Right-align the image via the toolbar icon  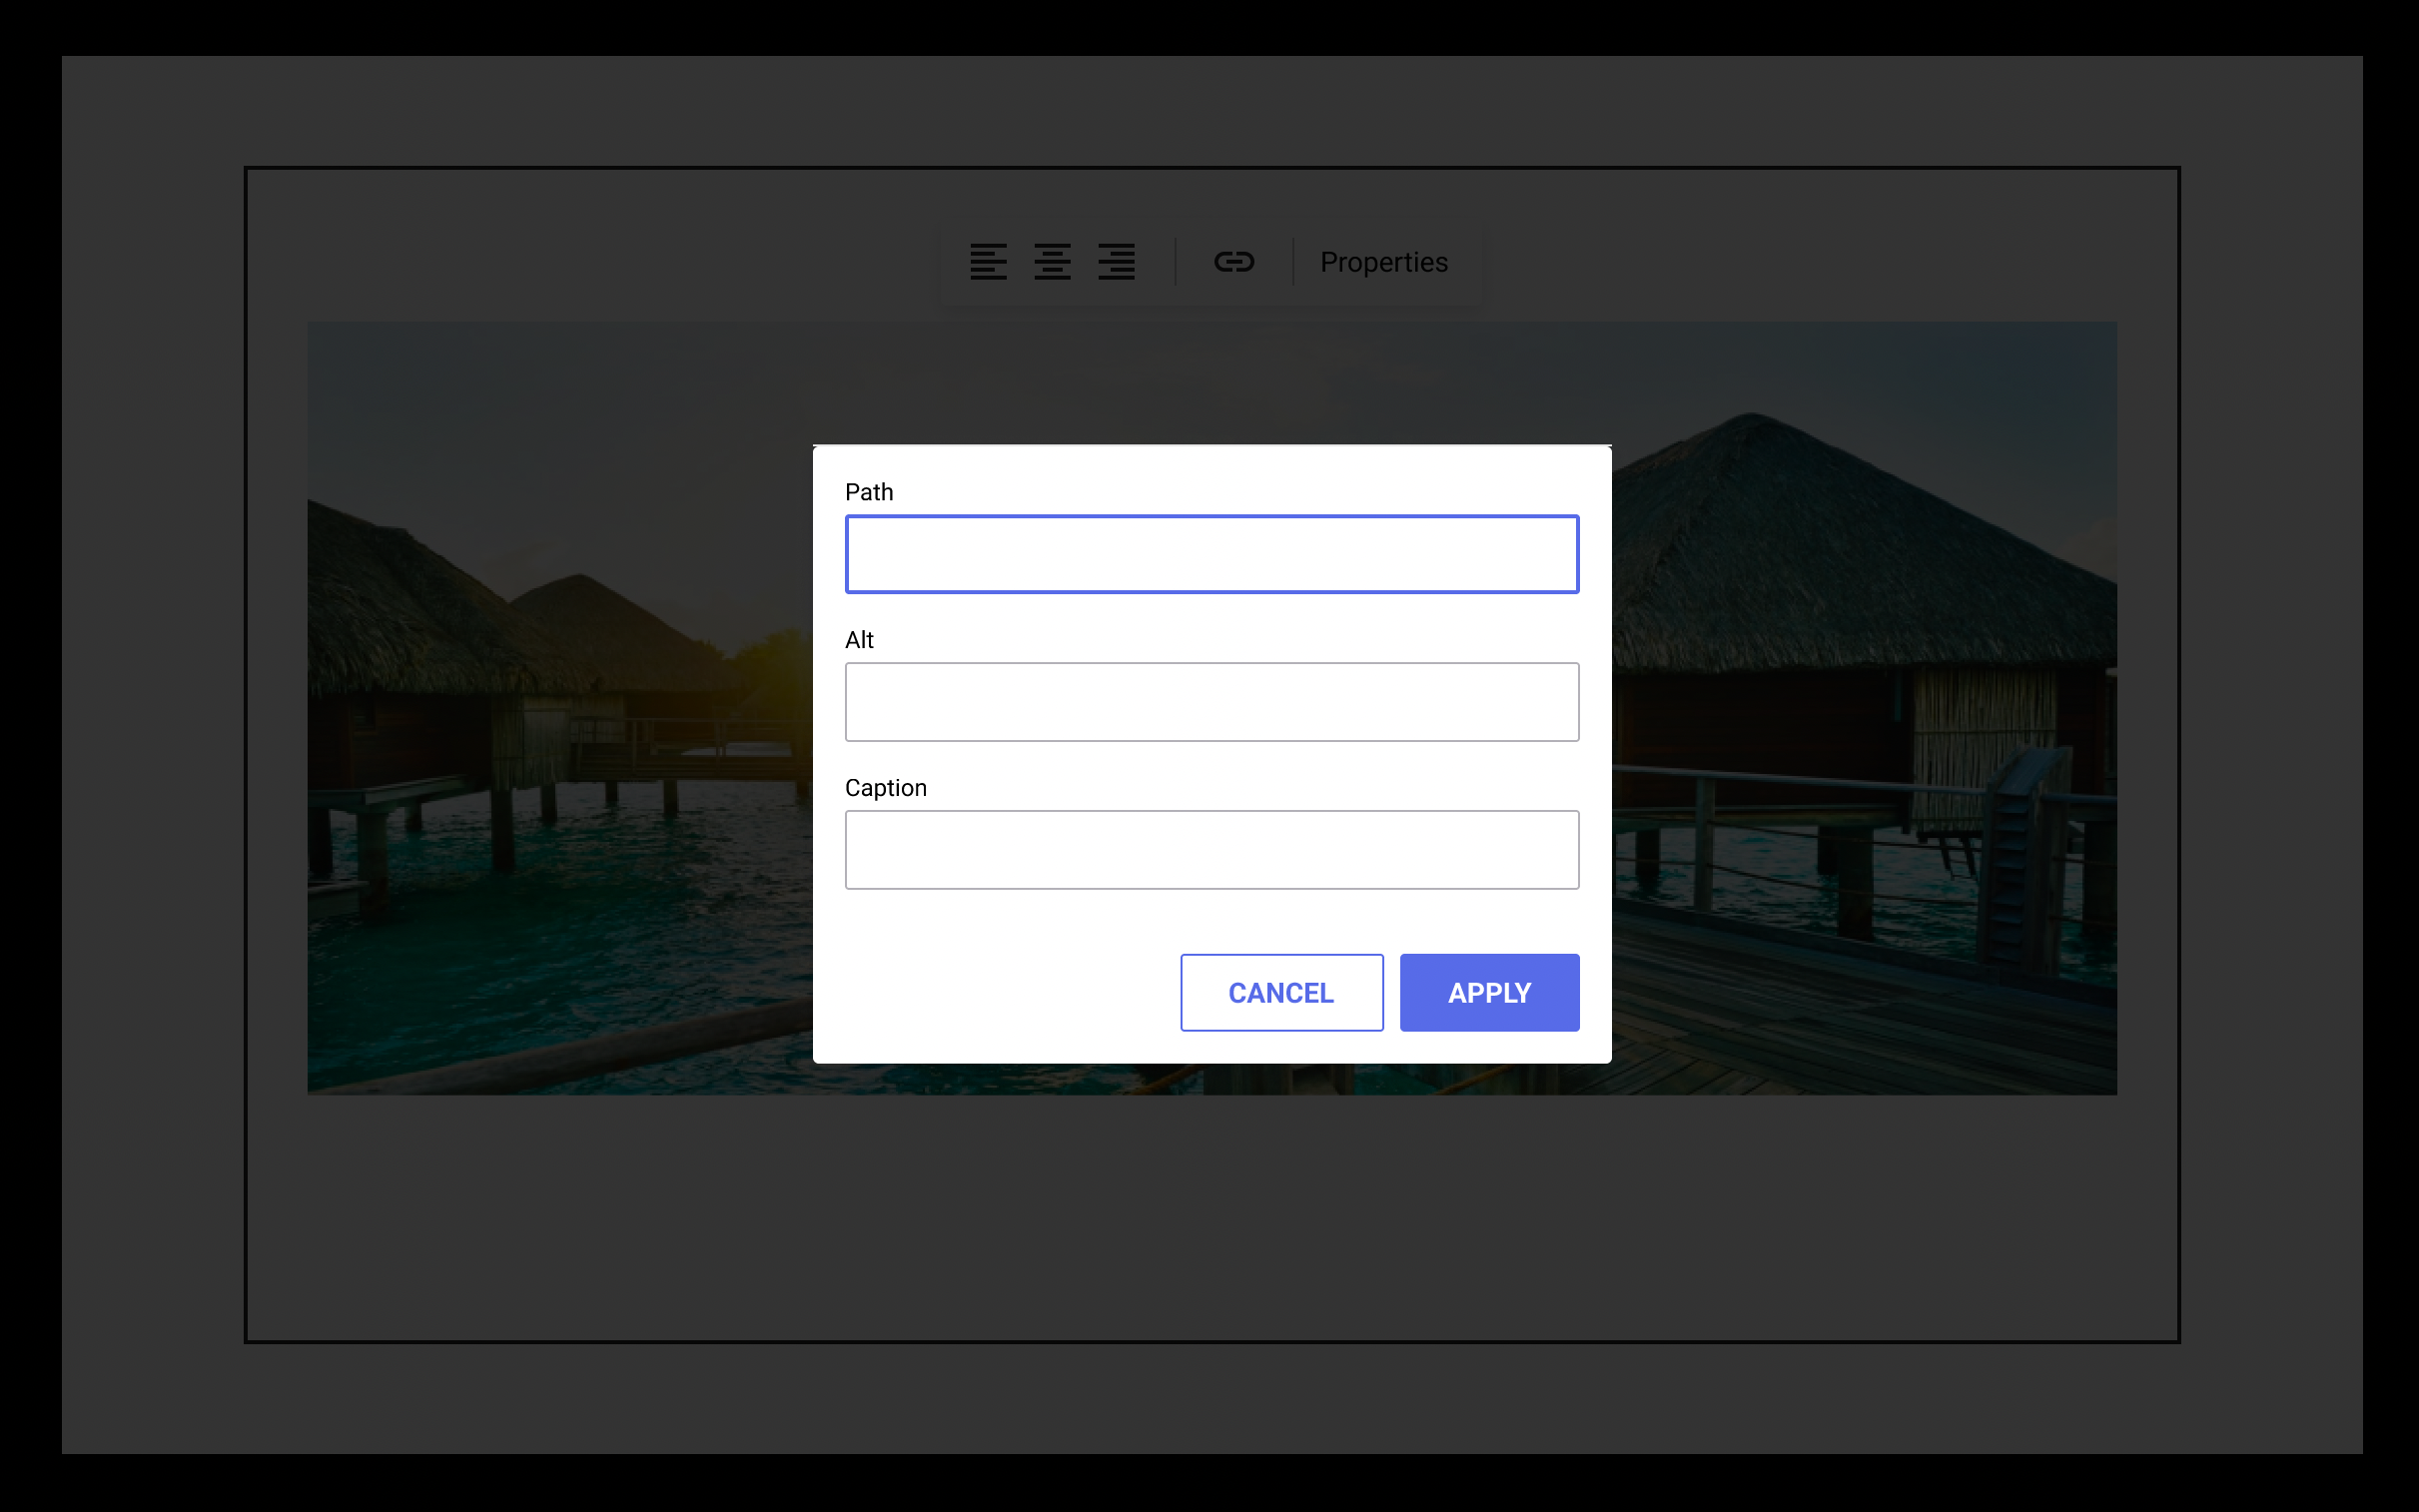1117,262
